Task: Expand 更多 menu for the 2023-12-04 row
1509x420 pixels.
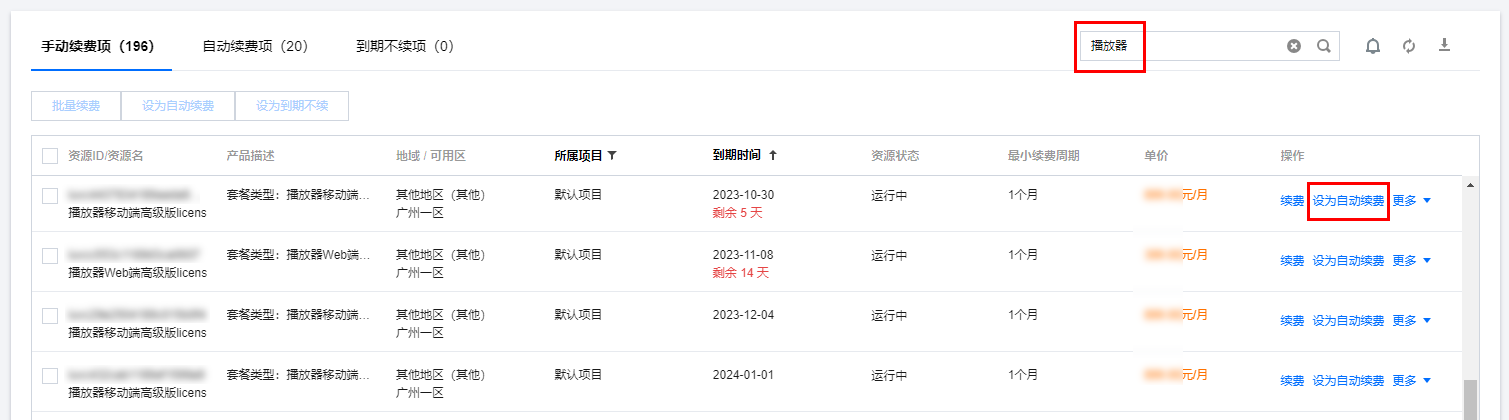Action: (1412, 321)
